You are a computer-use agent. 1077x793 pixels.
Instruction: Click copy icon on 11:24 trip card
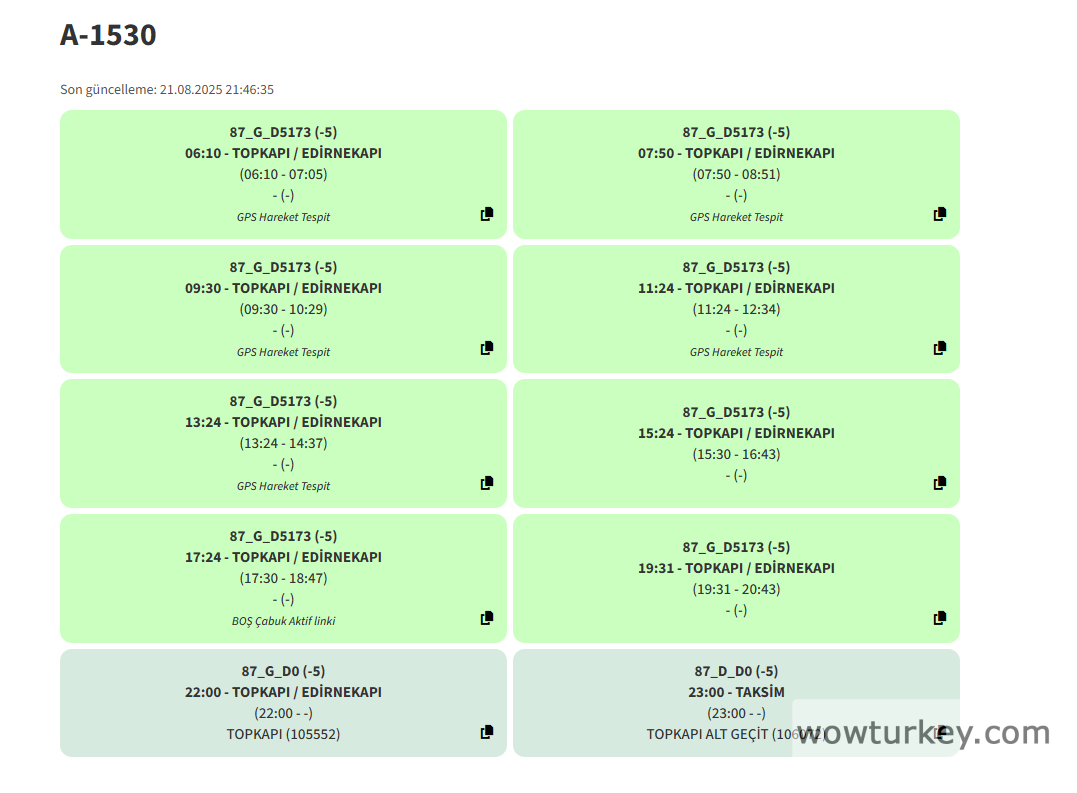[940, 348]
